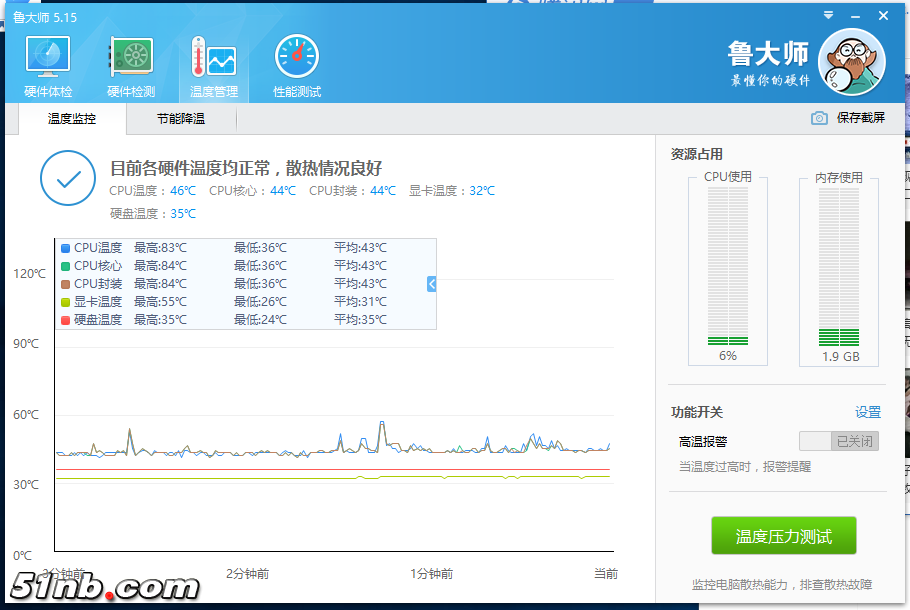
Task: Click the blue checkmark status circle
Action: tap(68, 179)
